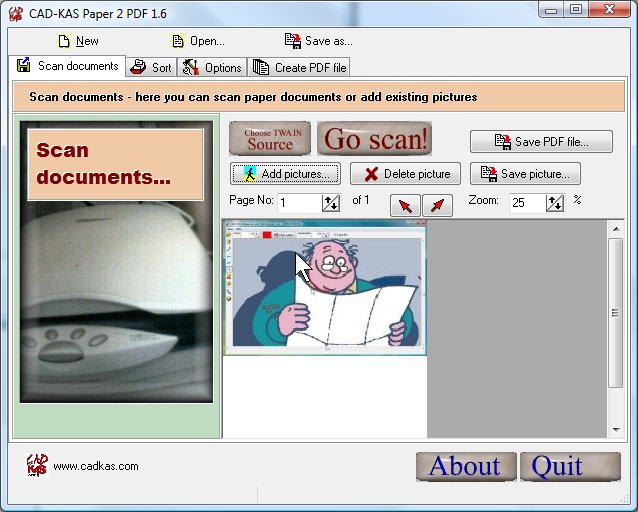
Task: Open the Options tab
Action: pos(211,67)
